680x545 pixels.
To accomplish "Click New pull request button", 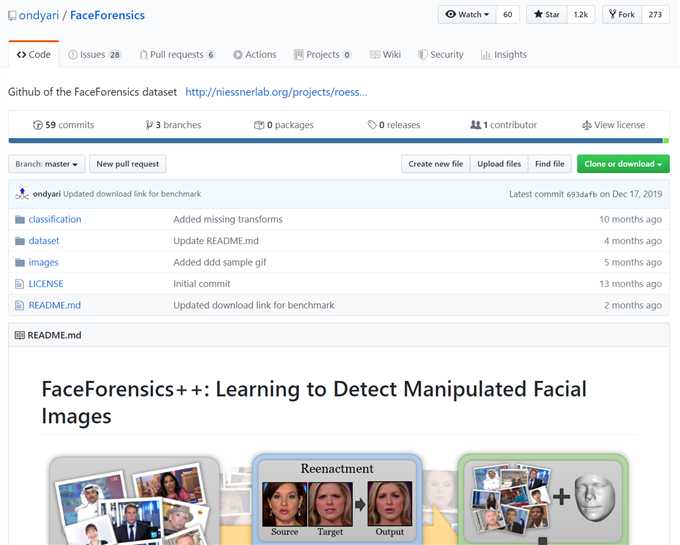I will [x=128, y=164].
